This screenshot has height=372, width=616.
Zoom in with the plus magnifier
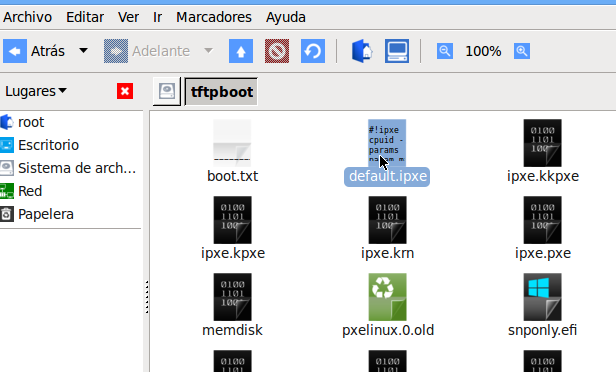pos(522,51)
